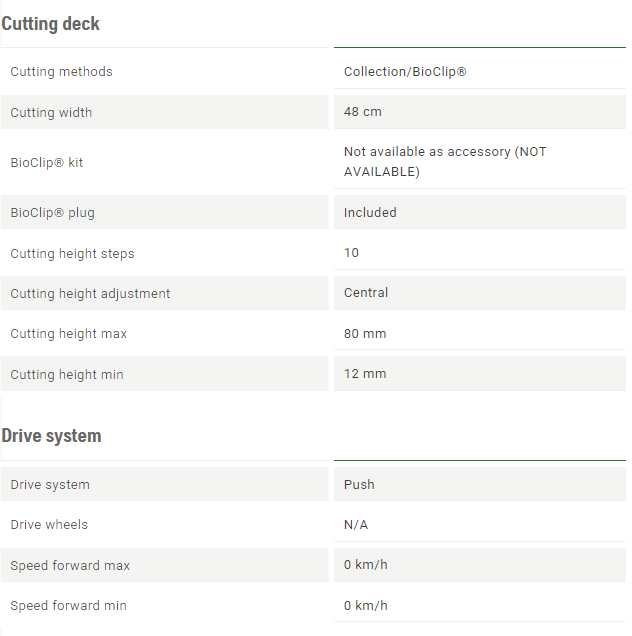The image size is (632, 636).
Task: Click the Push value in Drive system
Action: [x=359, y=484]
